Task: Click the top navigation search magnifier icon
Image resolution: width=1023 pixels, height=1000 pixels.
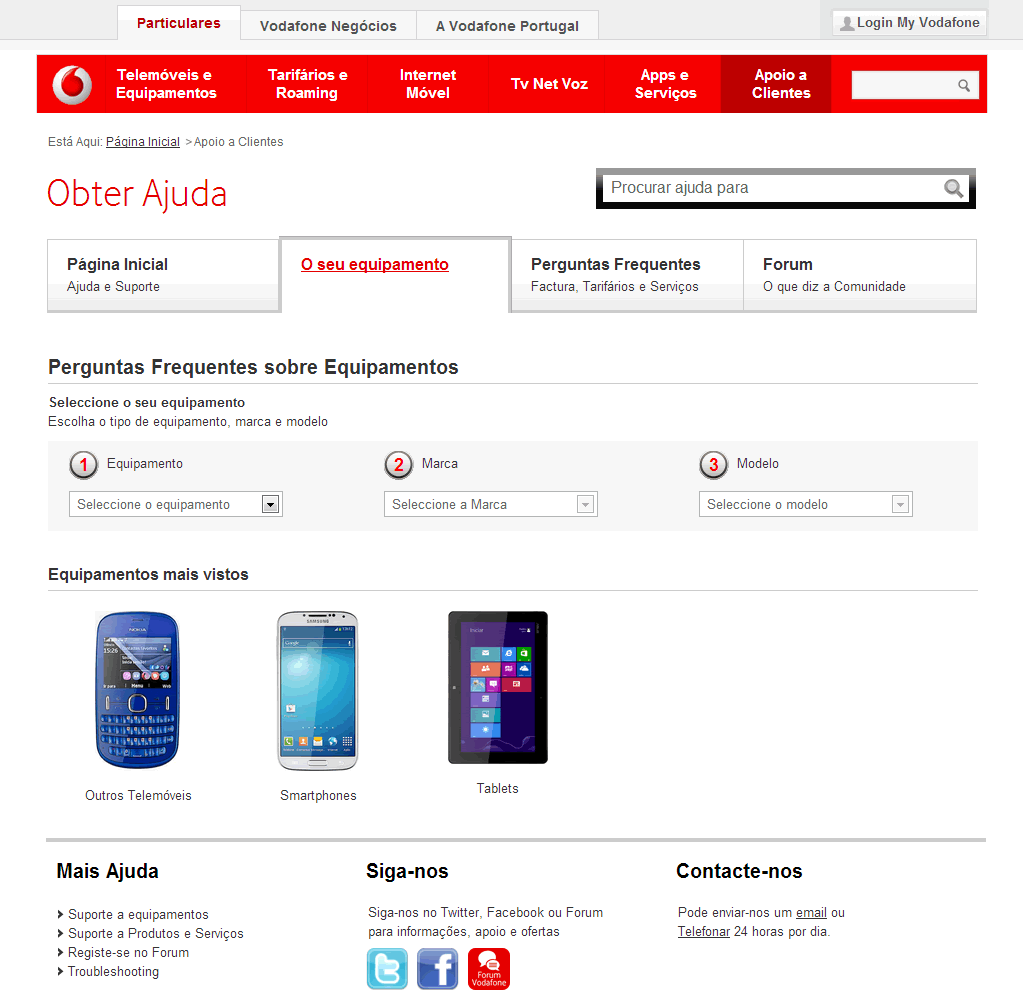Action: (964, 85)
